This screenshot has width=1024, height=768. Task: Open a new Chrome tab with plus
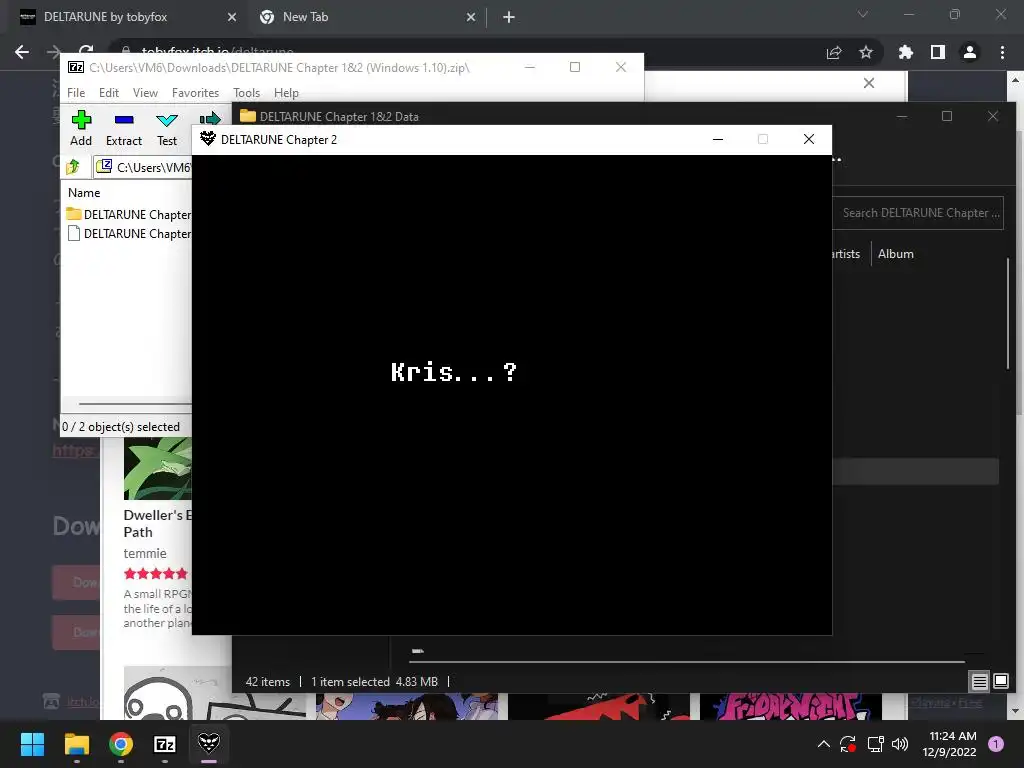tap(509, 17)
